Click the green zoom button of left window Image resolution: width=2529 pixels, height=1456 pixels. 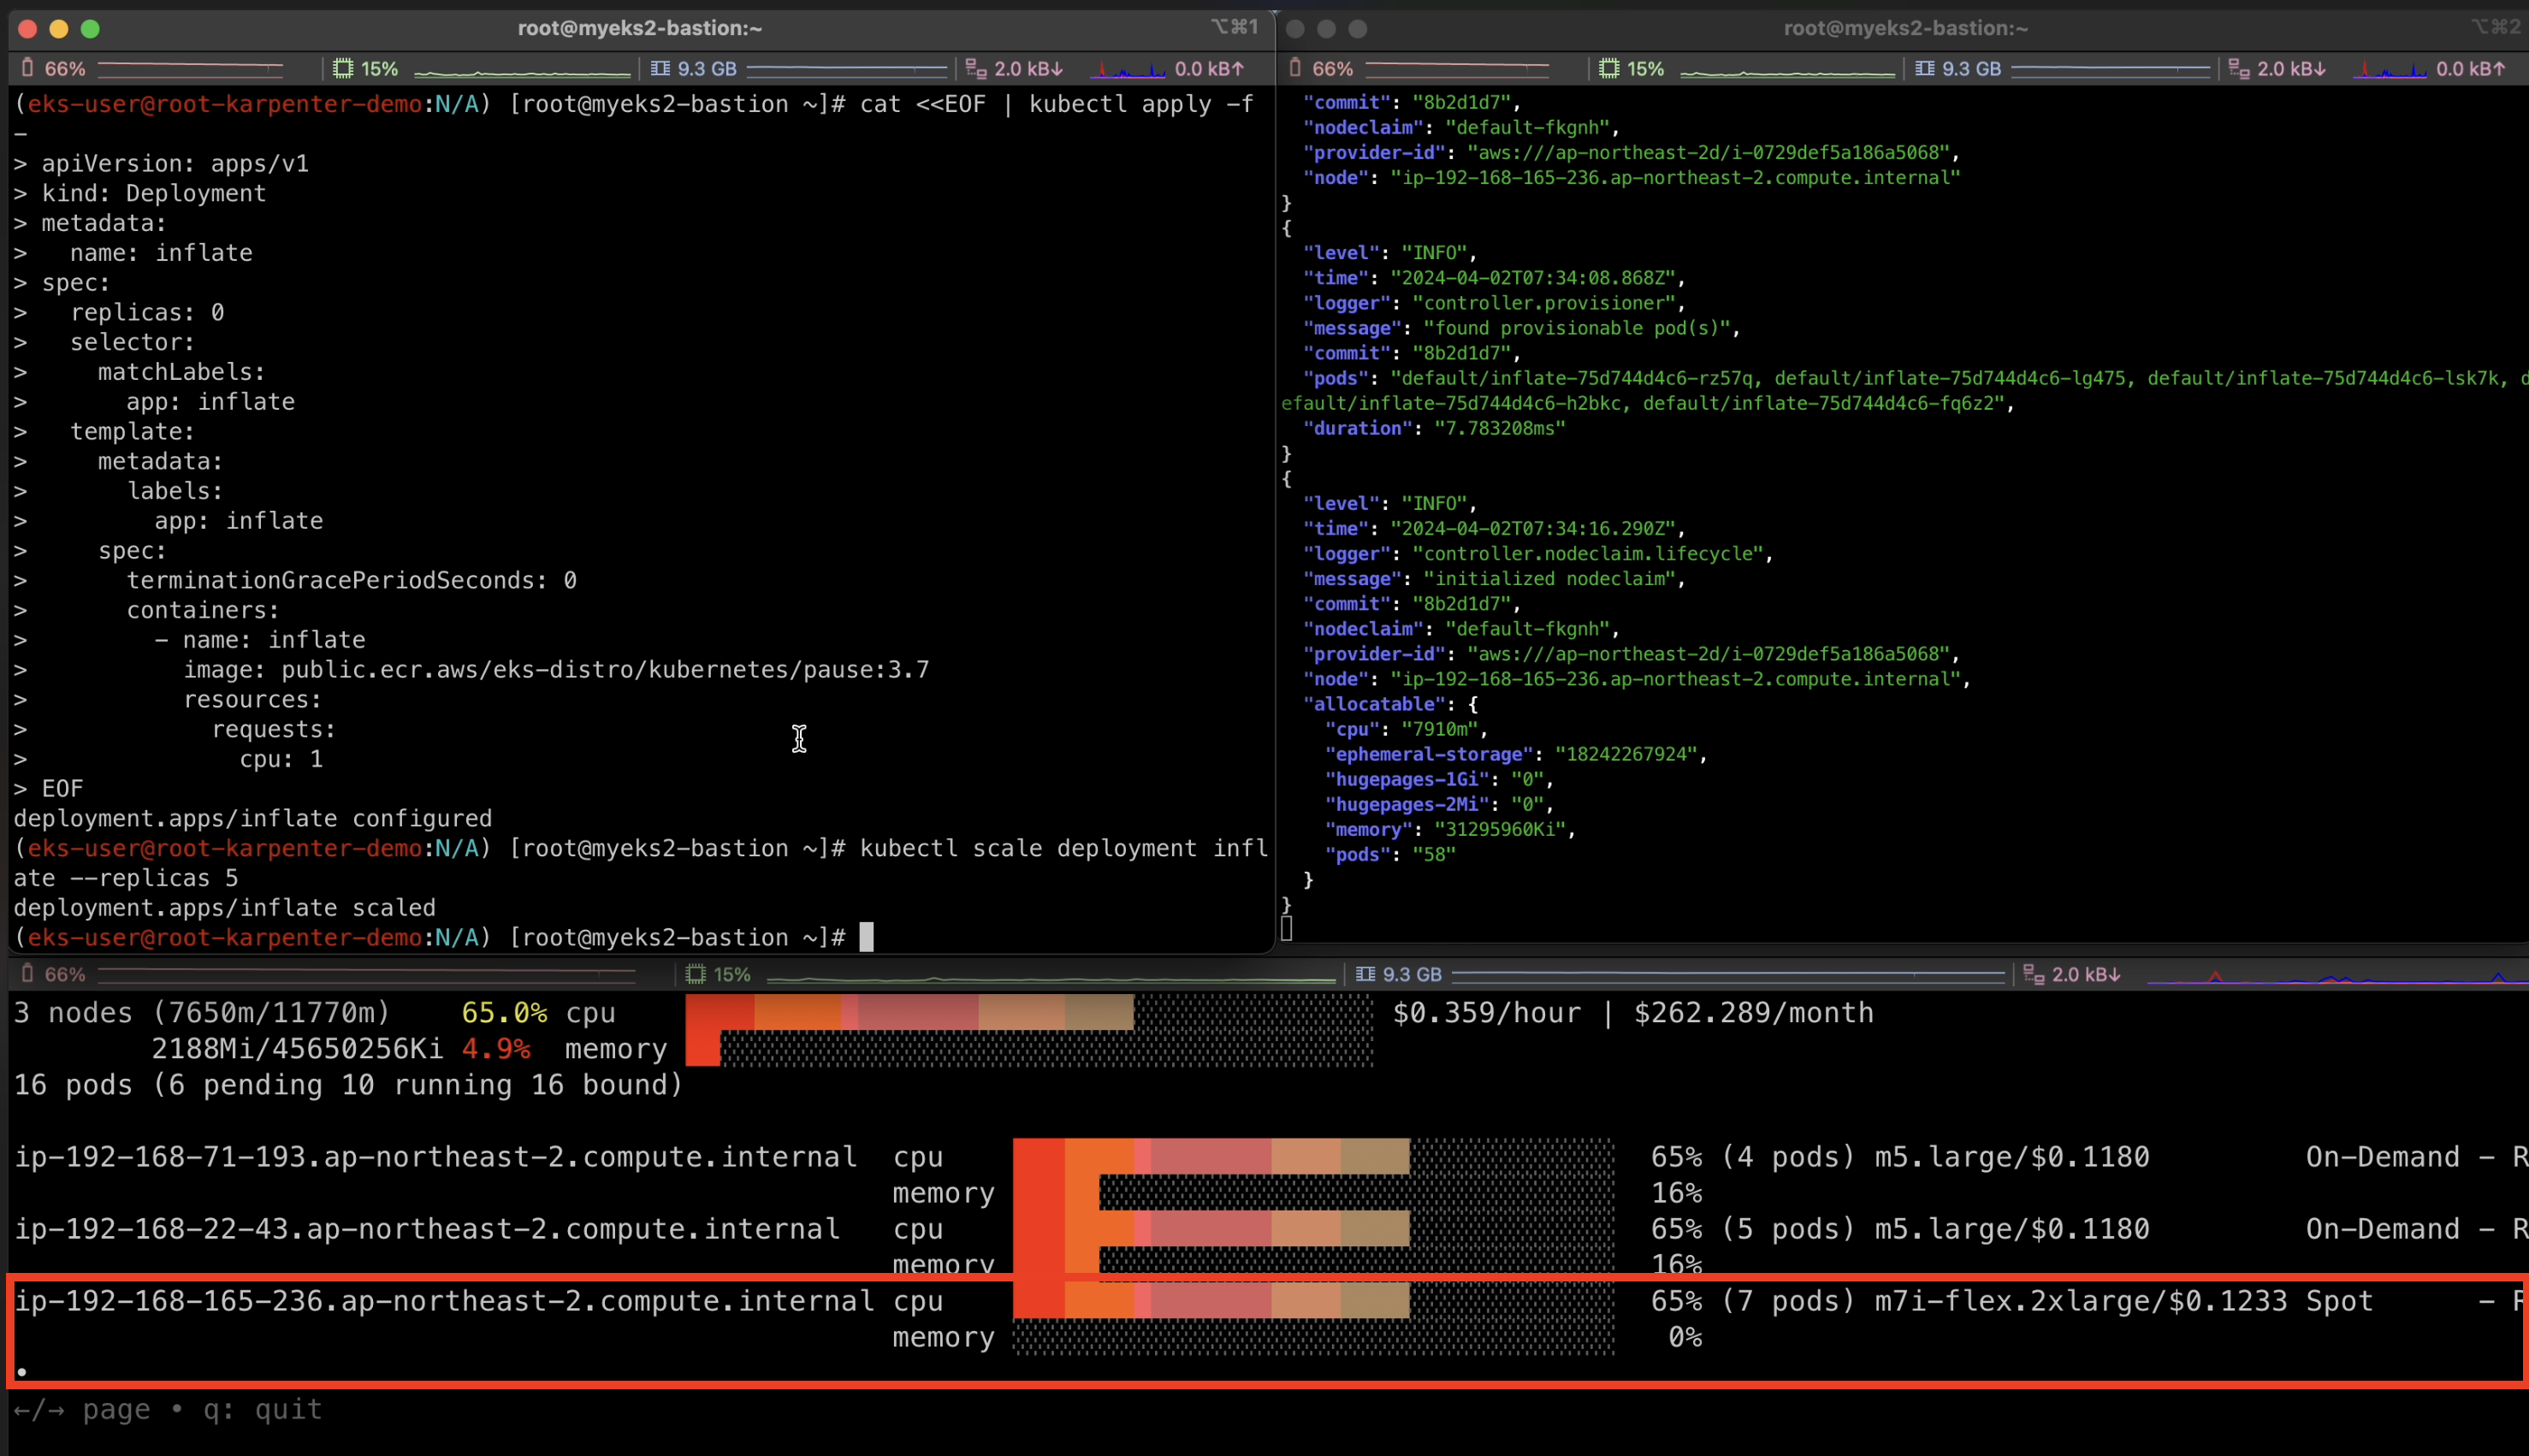[90, 28]
